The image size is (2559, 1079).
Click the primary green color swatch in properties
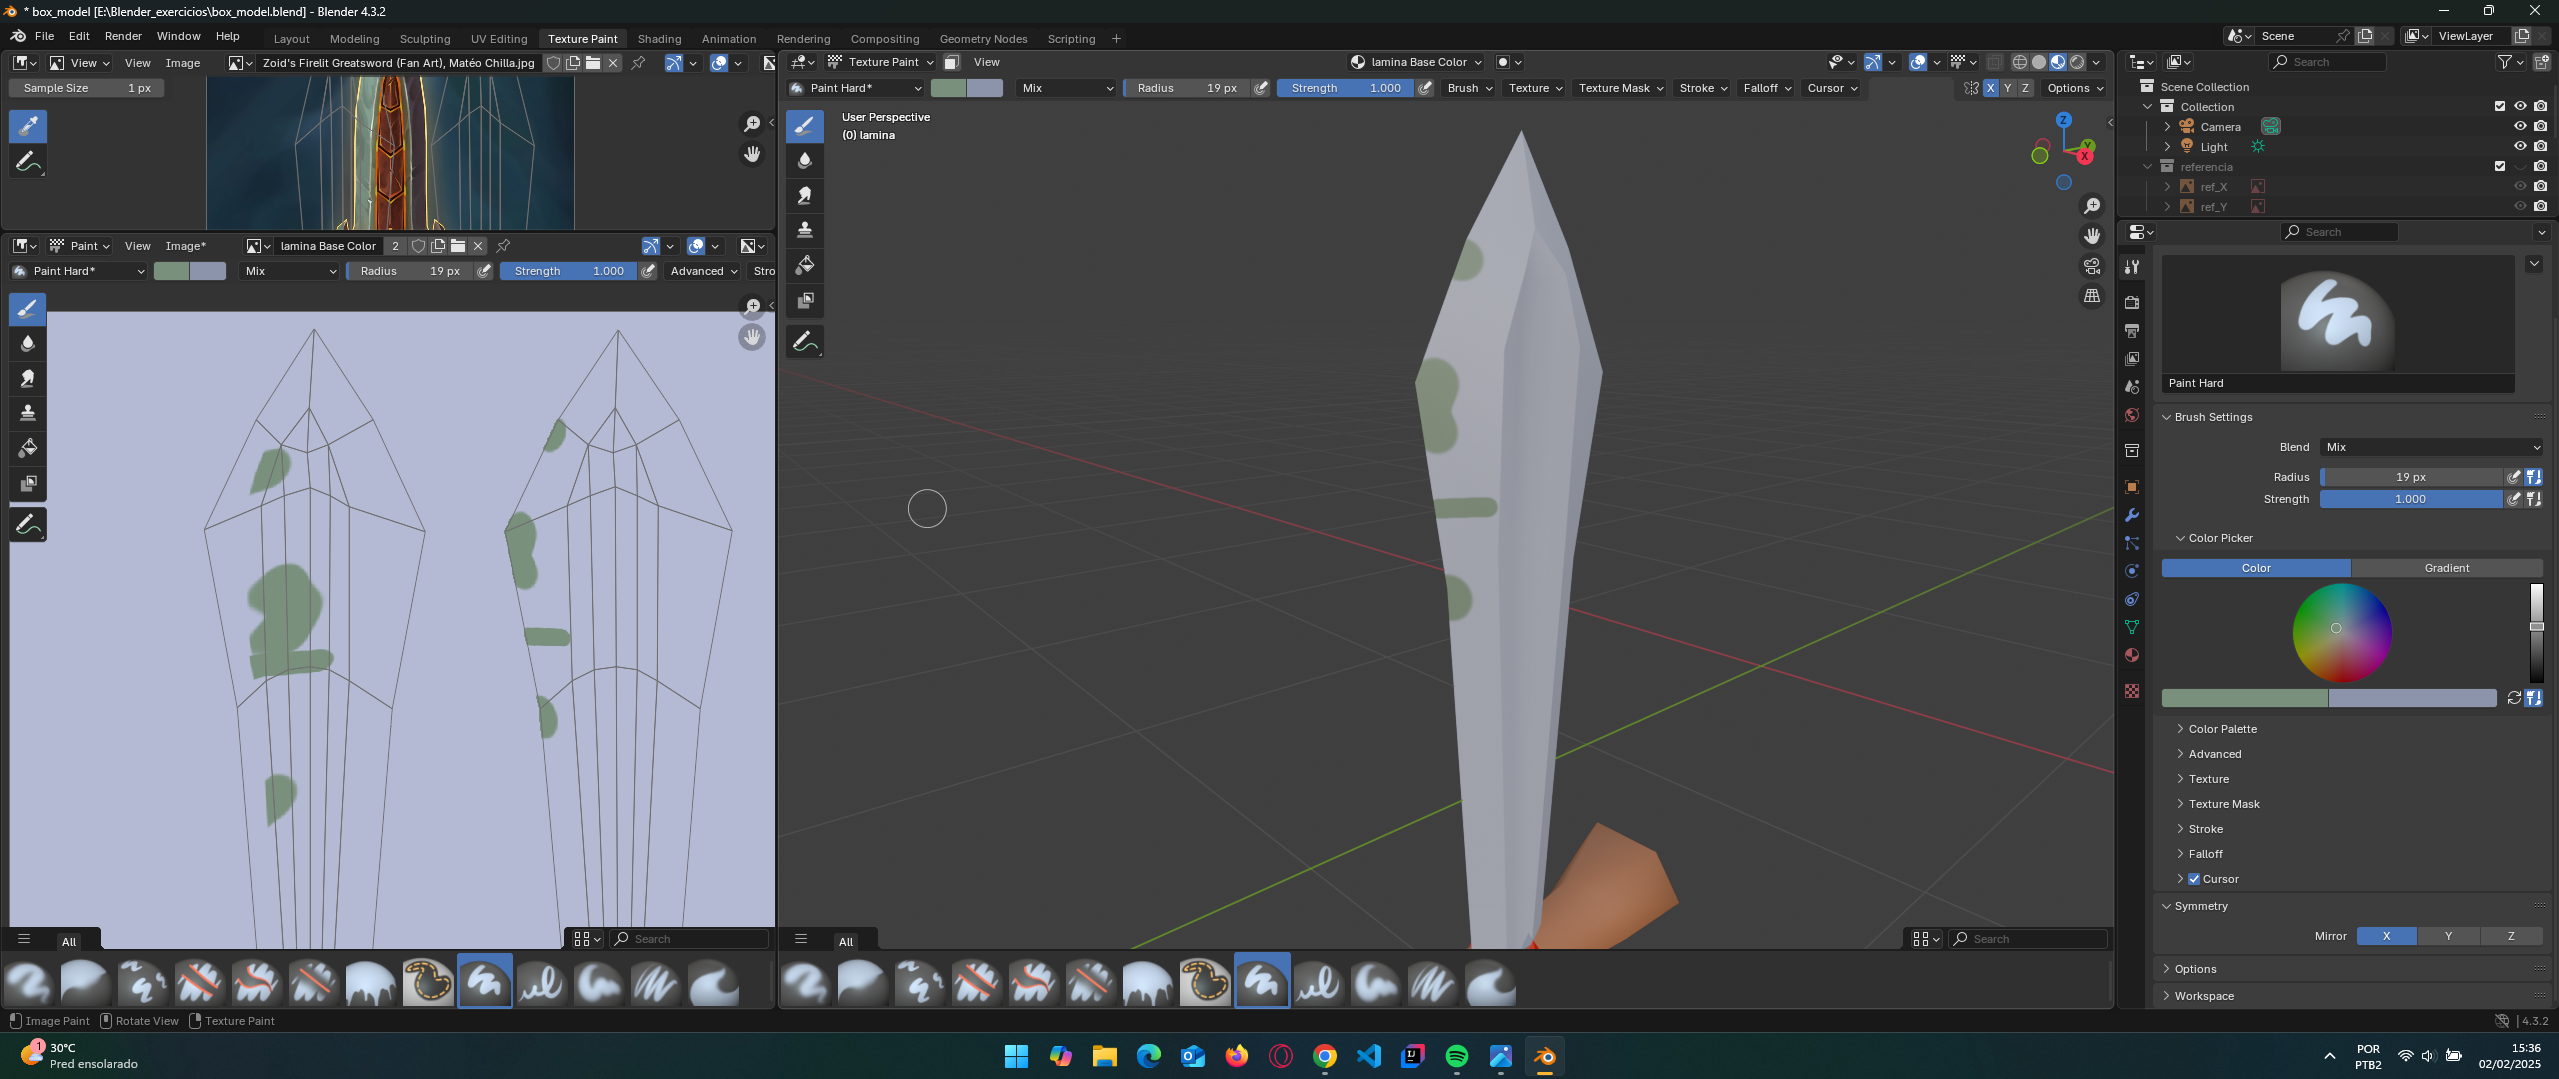click(x=2244, y=698)
